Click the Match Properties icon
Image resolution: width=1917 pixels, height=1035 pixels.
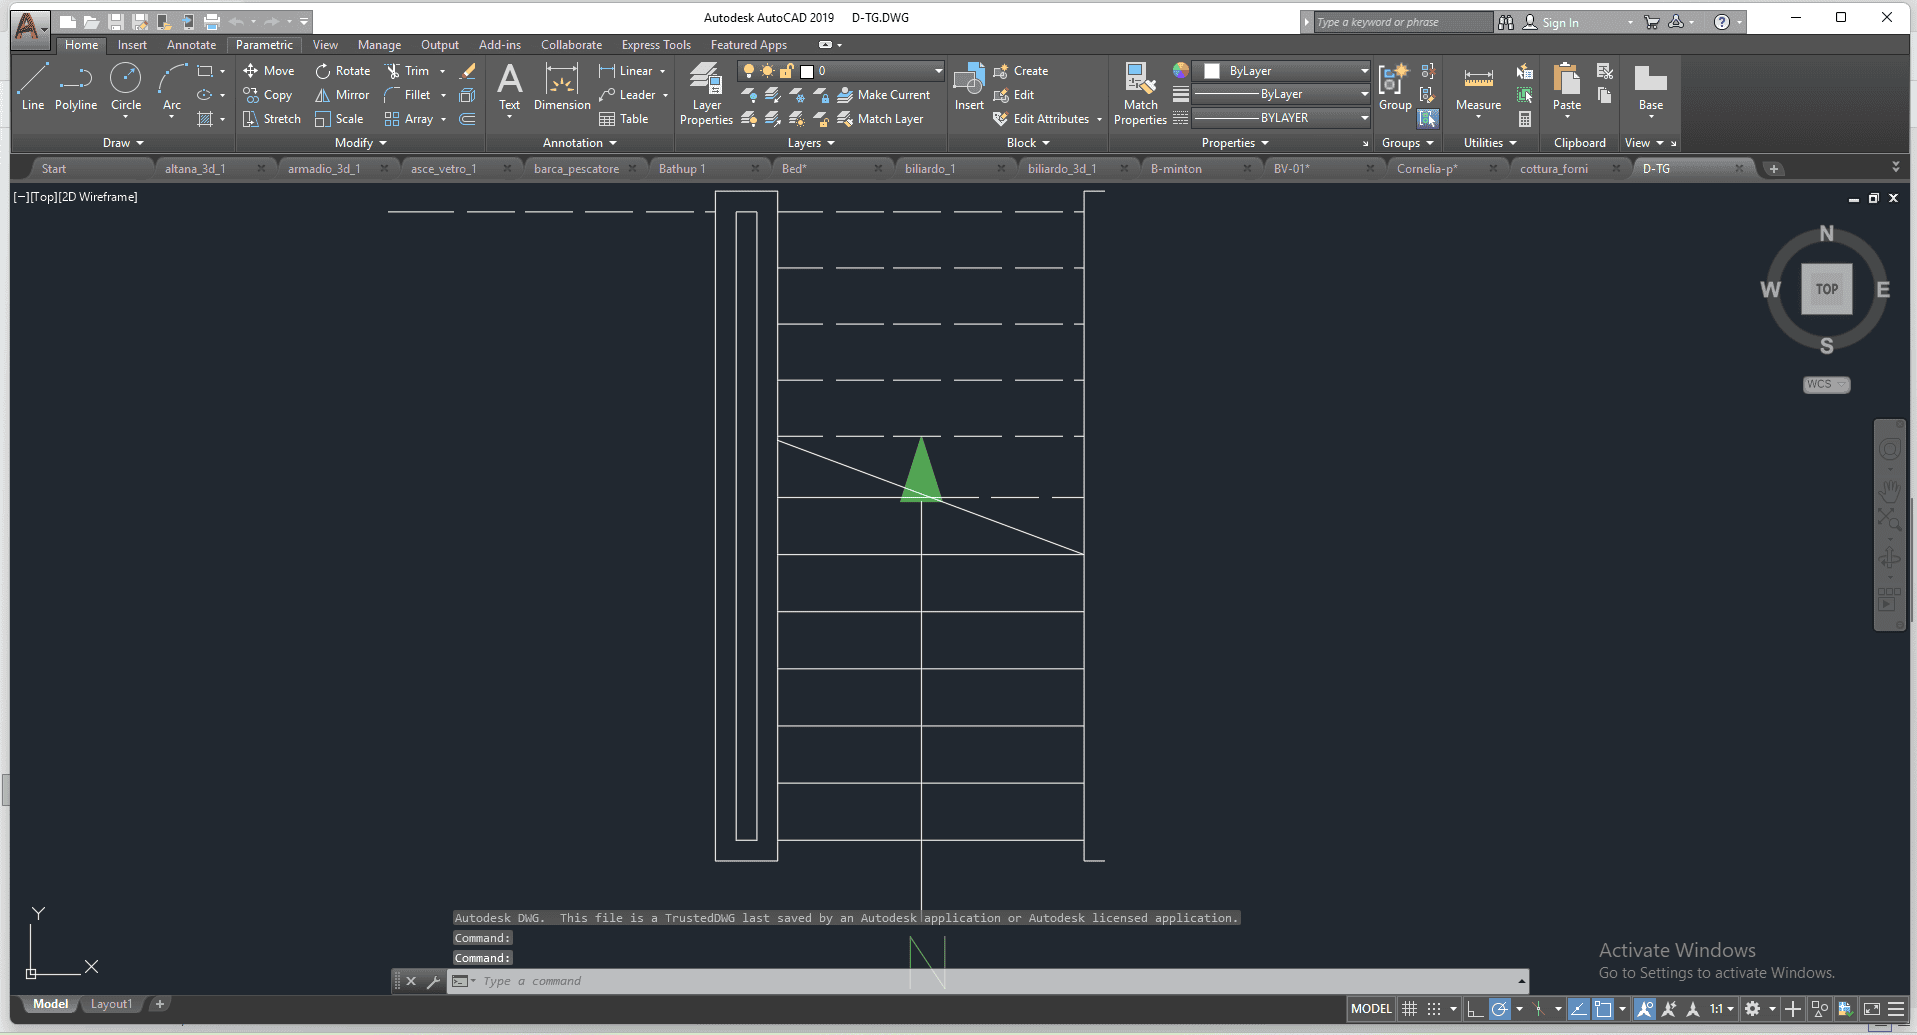(1140, 92)
